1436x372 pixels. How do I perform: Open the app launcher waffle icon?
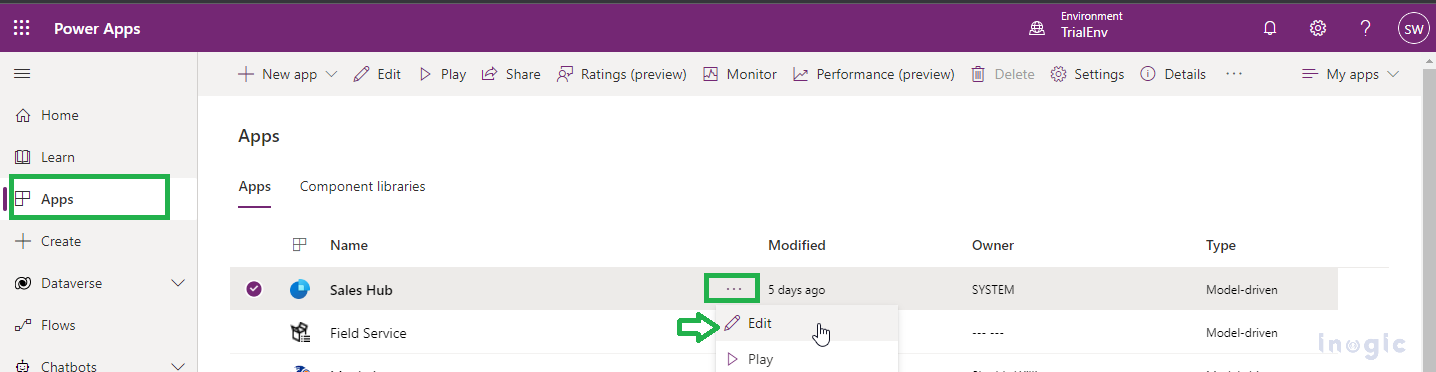22,28
